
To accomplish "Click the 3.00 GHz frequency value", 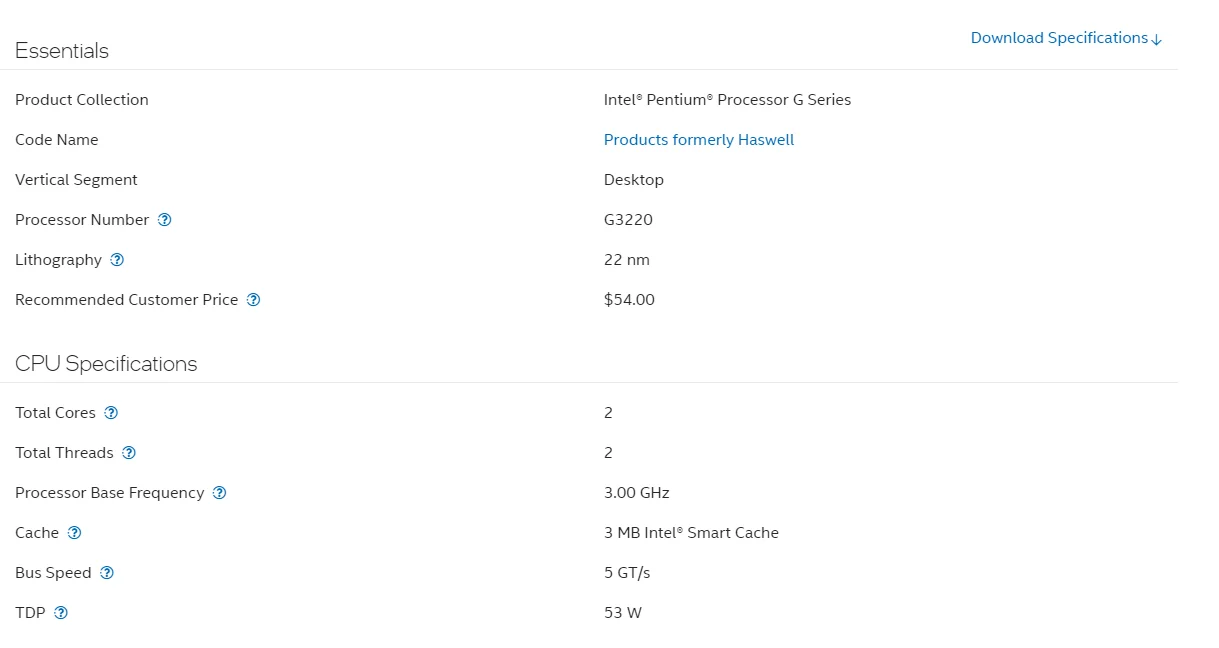I will (x=636, y=493).
